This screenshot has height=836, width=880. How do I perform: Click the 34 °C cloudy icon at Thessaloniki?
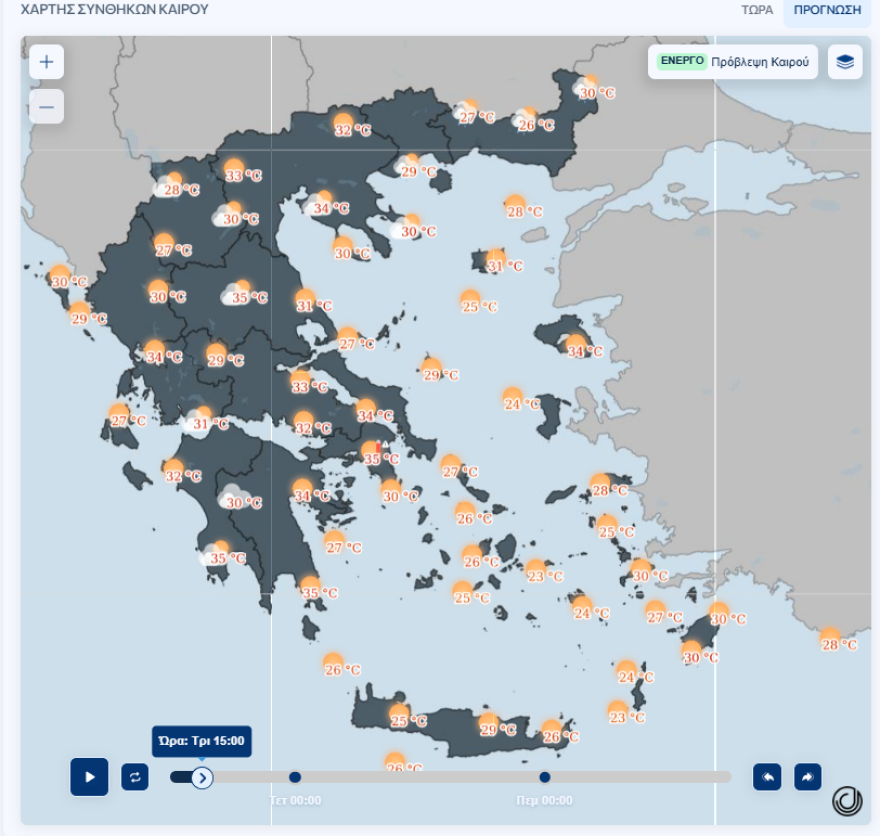tap(321, 203)
